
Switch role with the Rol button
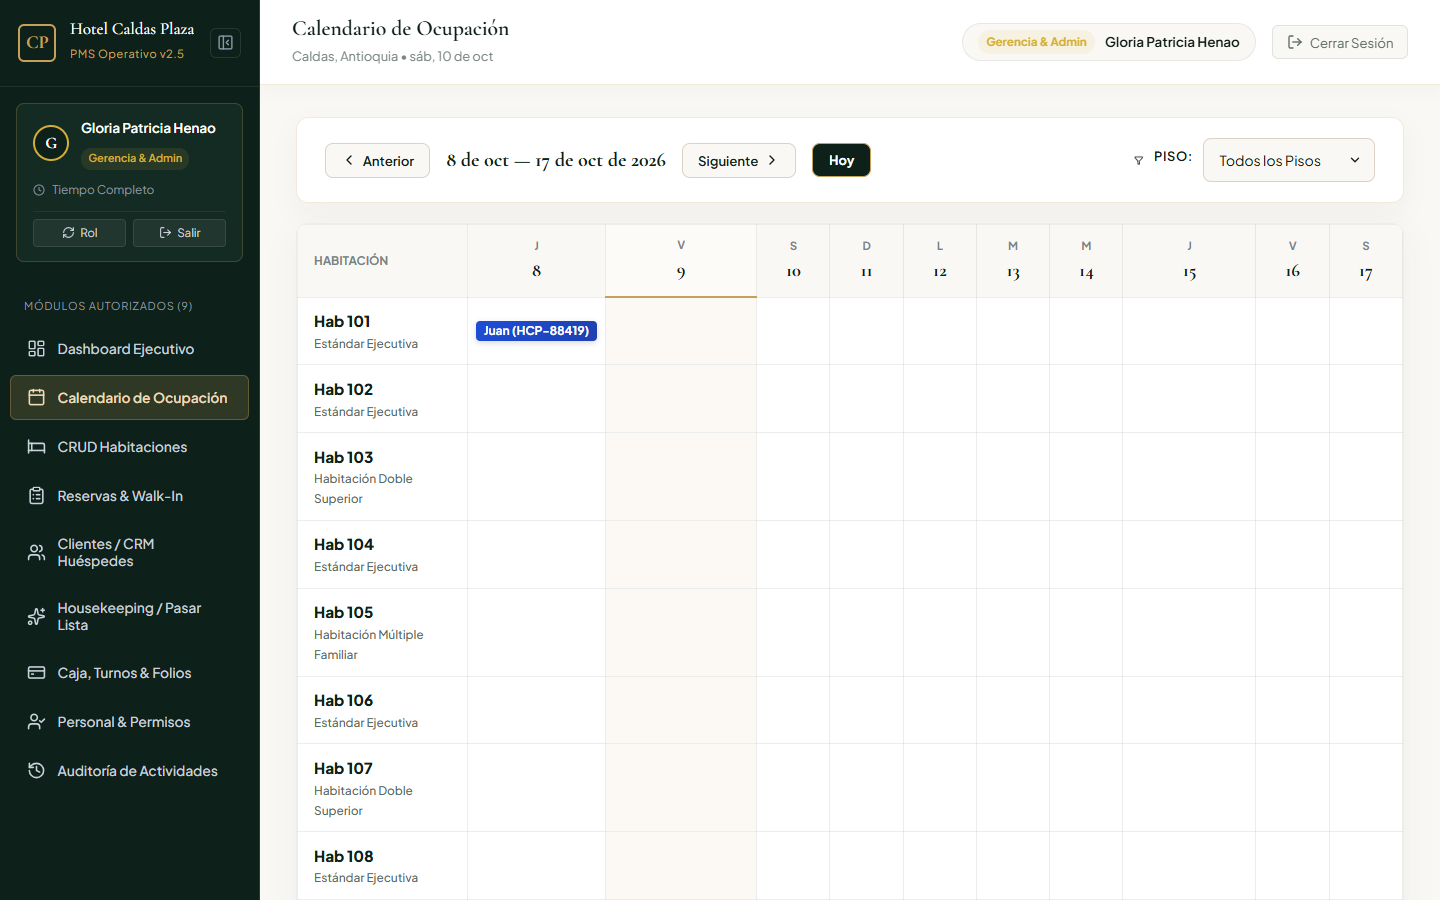(79, 233)
